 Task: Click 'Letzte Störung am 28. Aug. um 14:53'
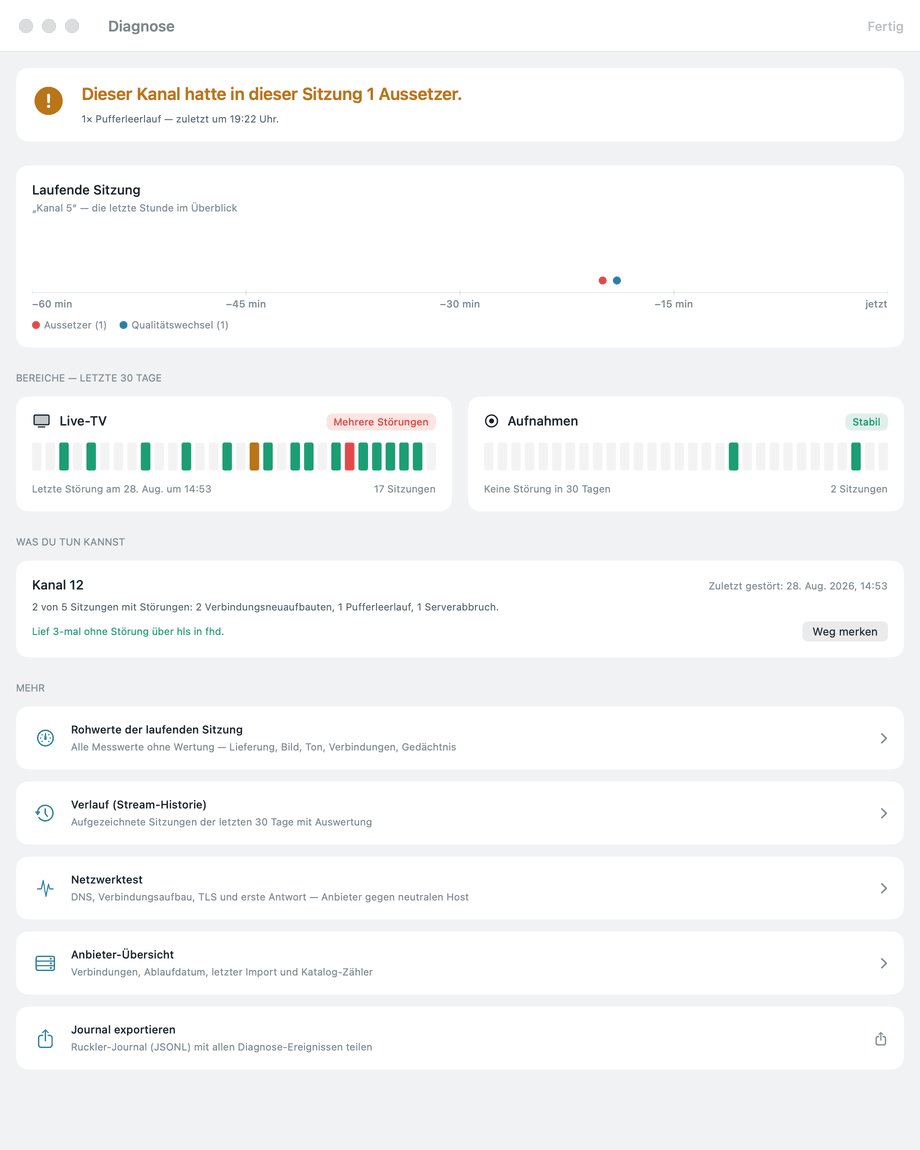point(122,489)
